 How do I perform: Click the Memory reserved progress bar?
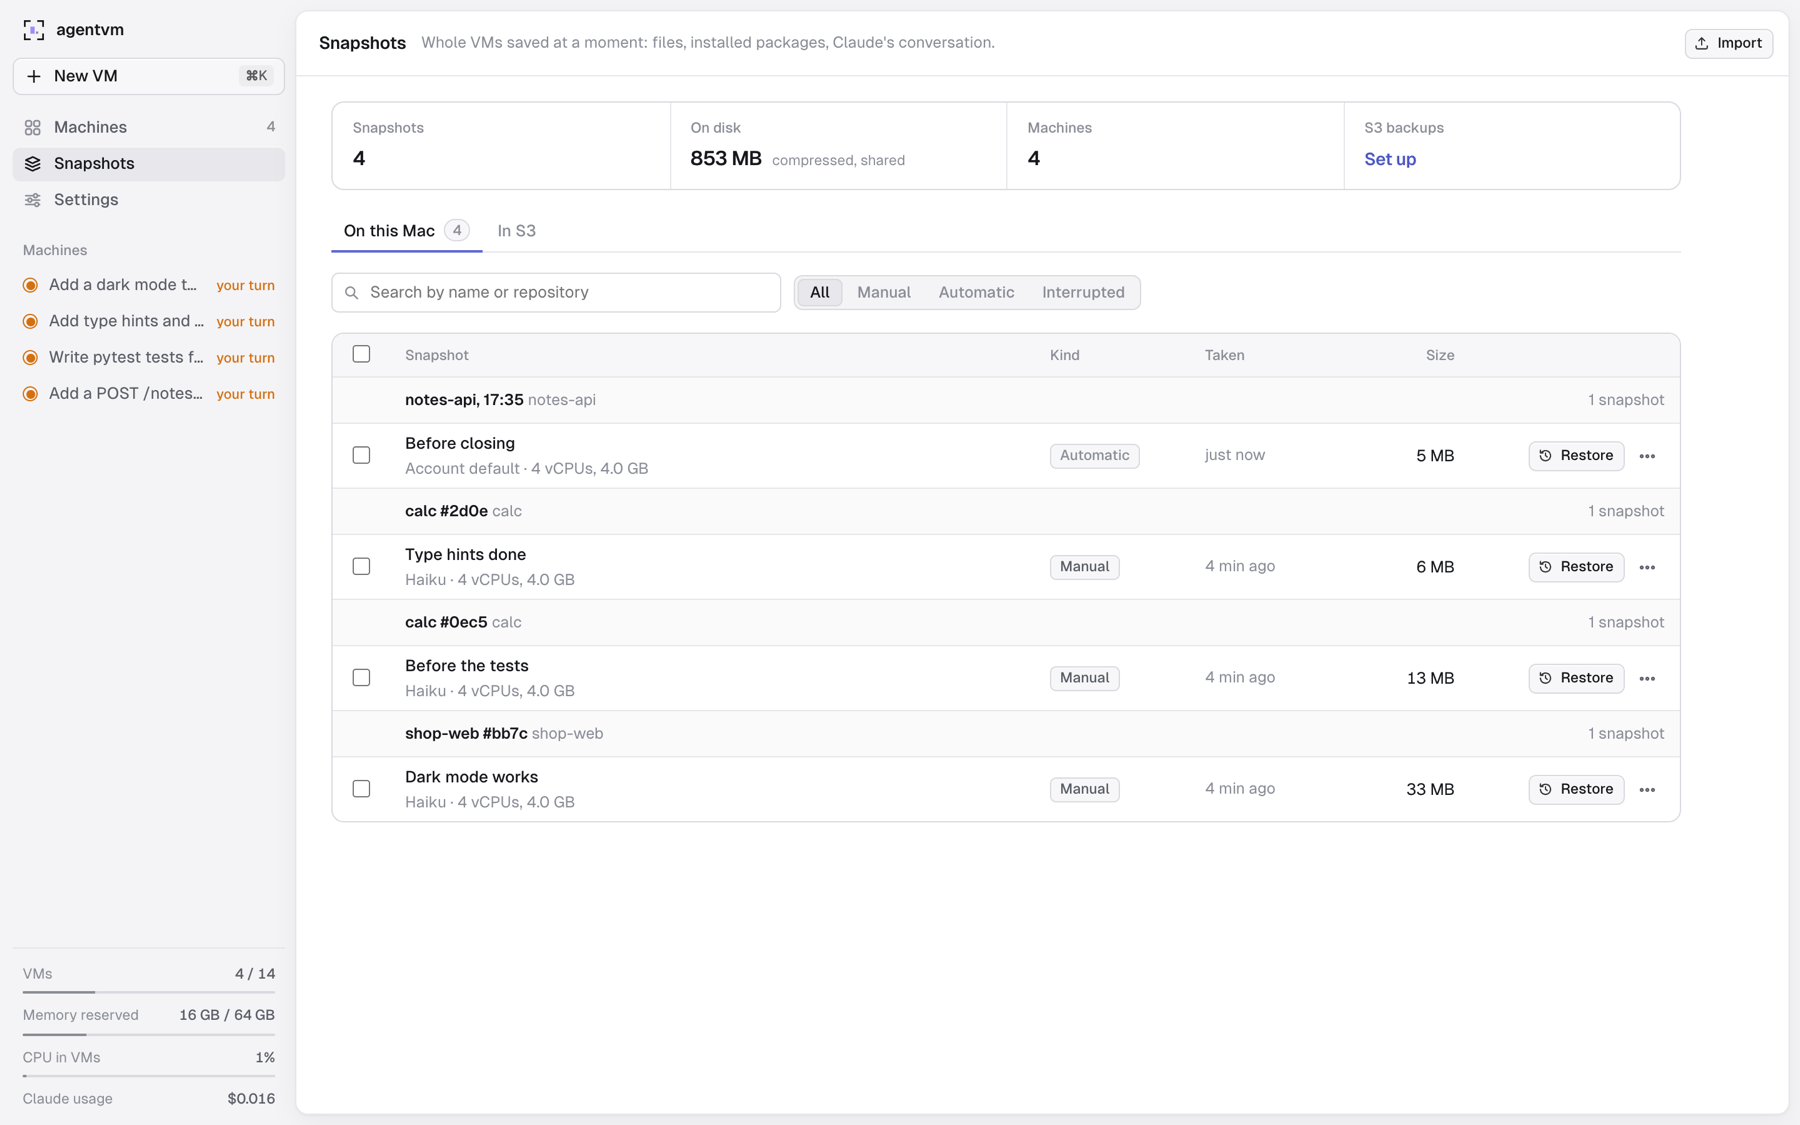tap(149, 1034)
